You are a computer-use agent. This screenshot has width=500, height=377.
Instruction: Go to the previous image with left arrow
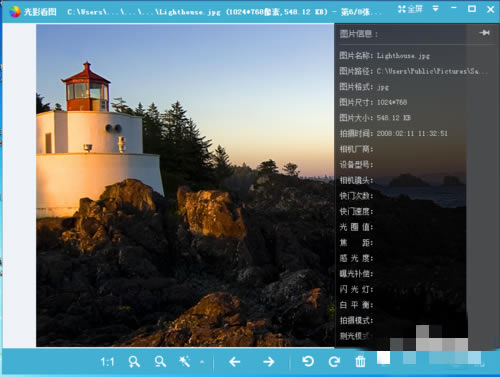click(x=235, y=362)
